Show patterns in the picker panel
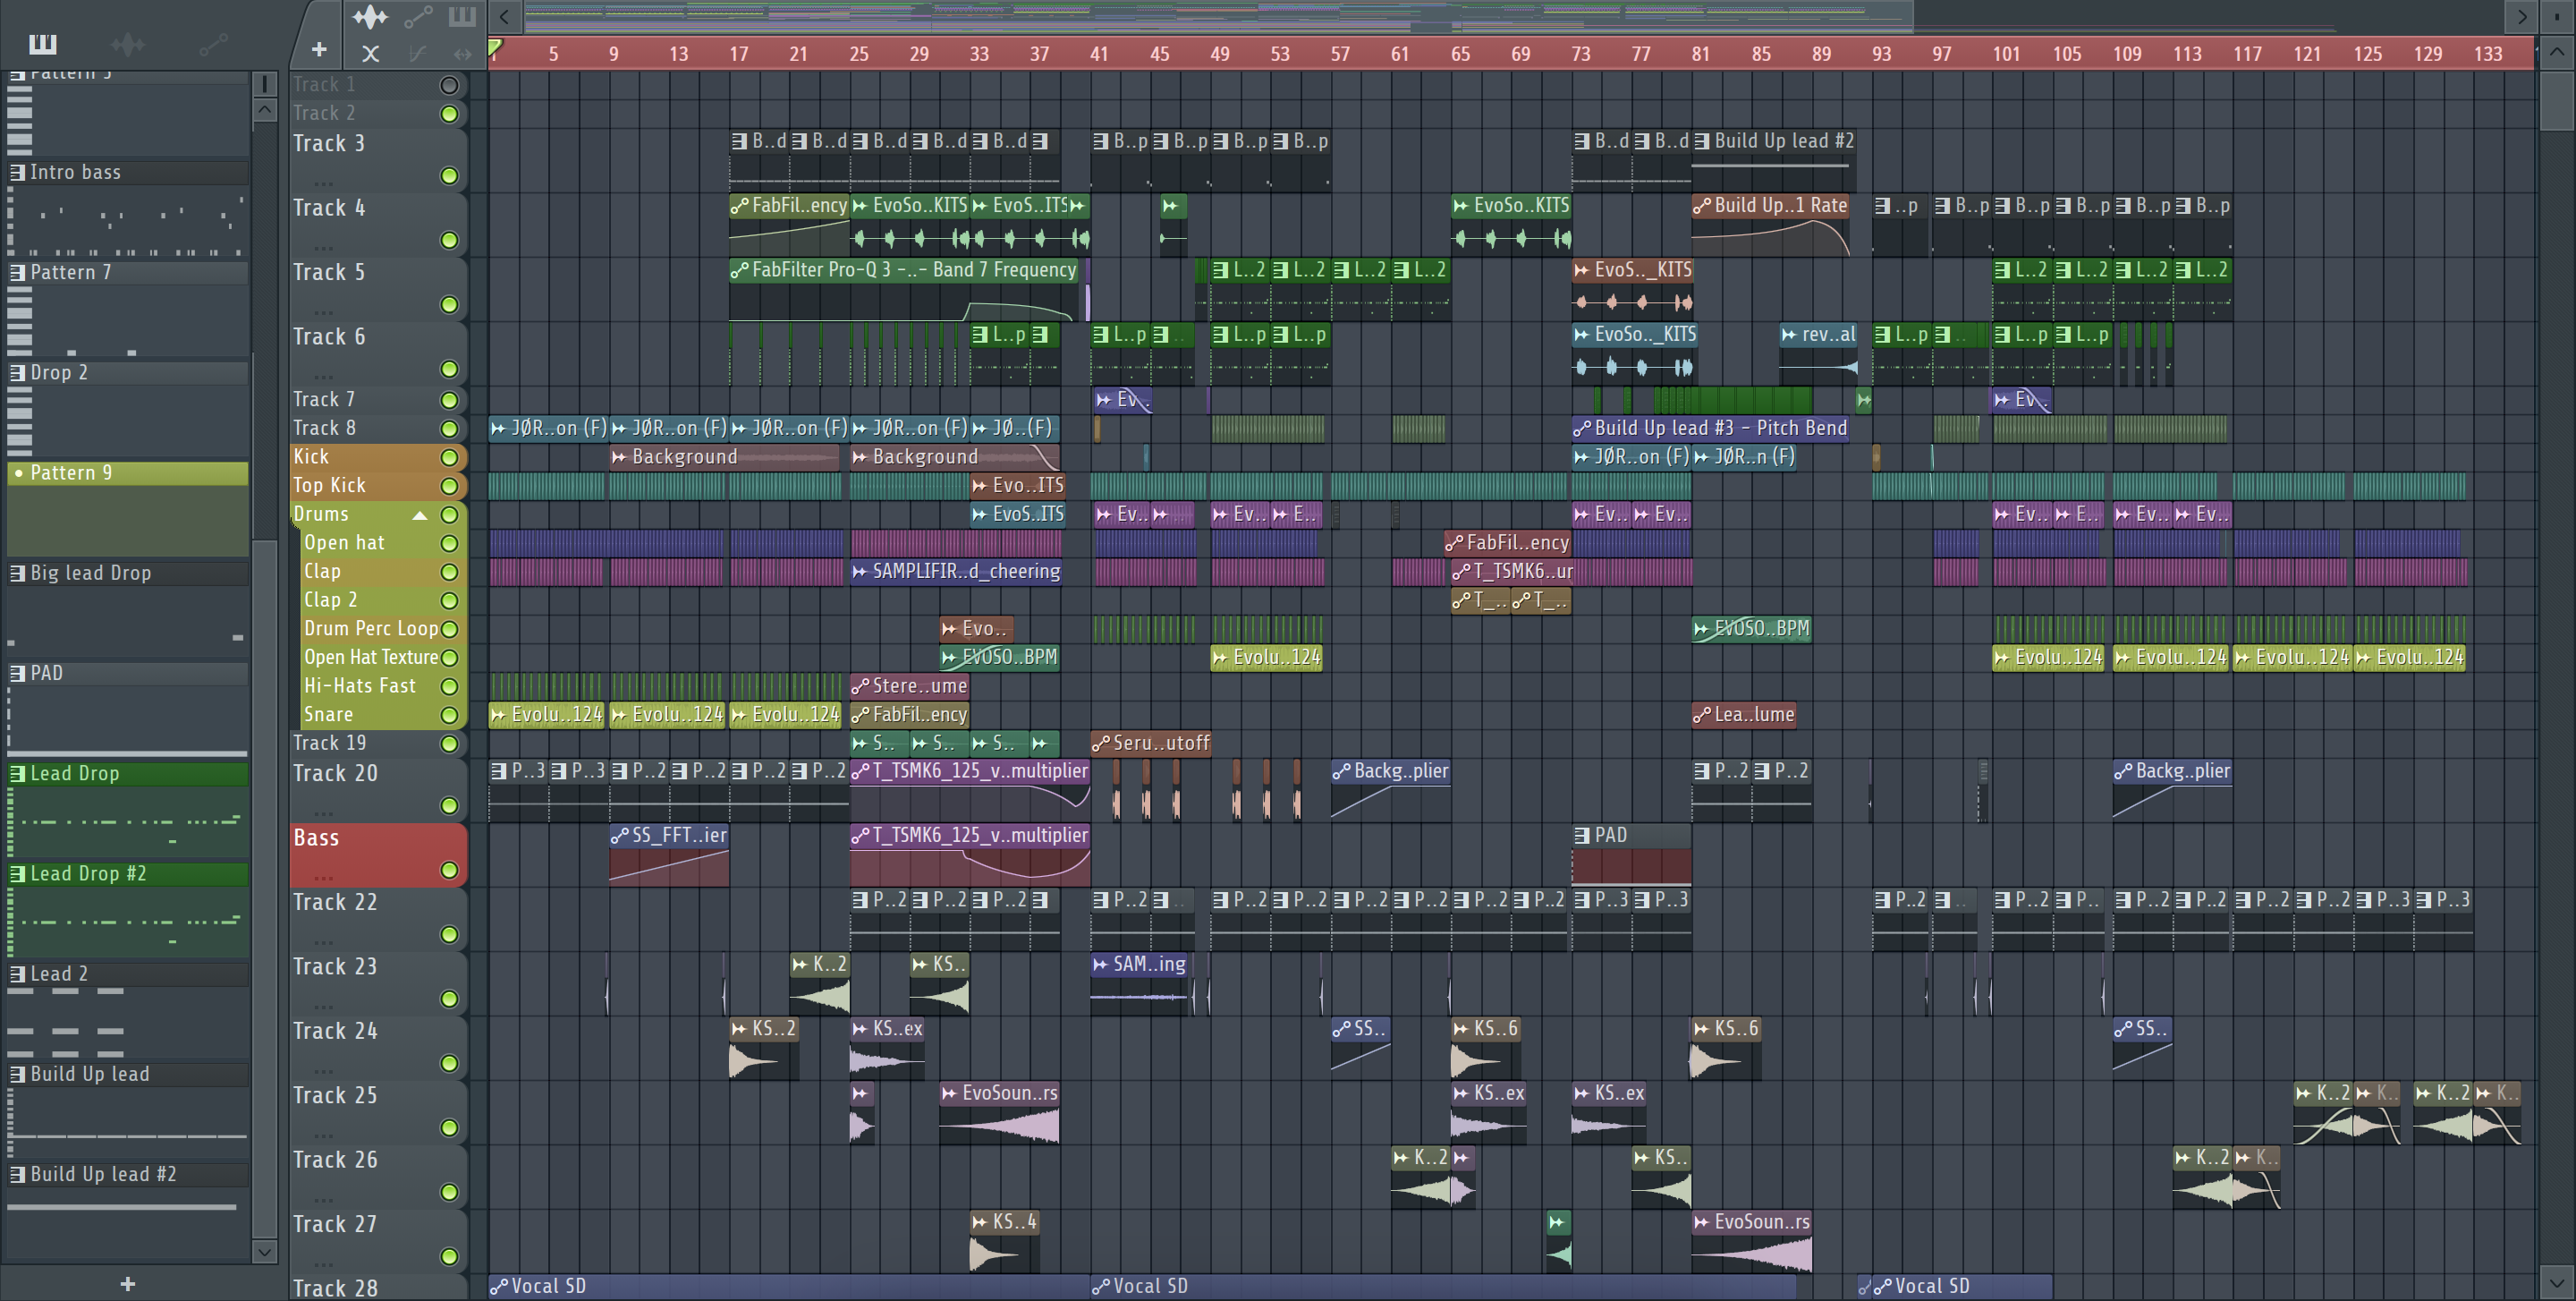 (x=42, y=44)
